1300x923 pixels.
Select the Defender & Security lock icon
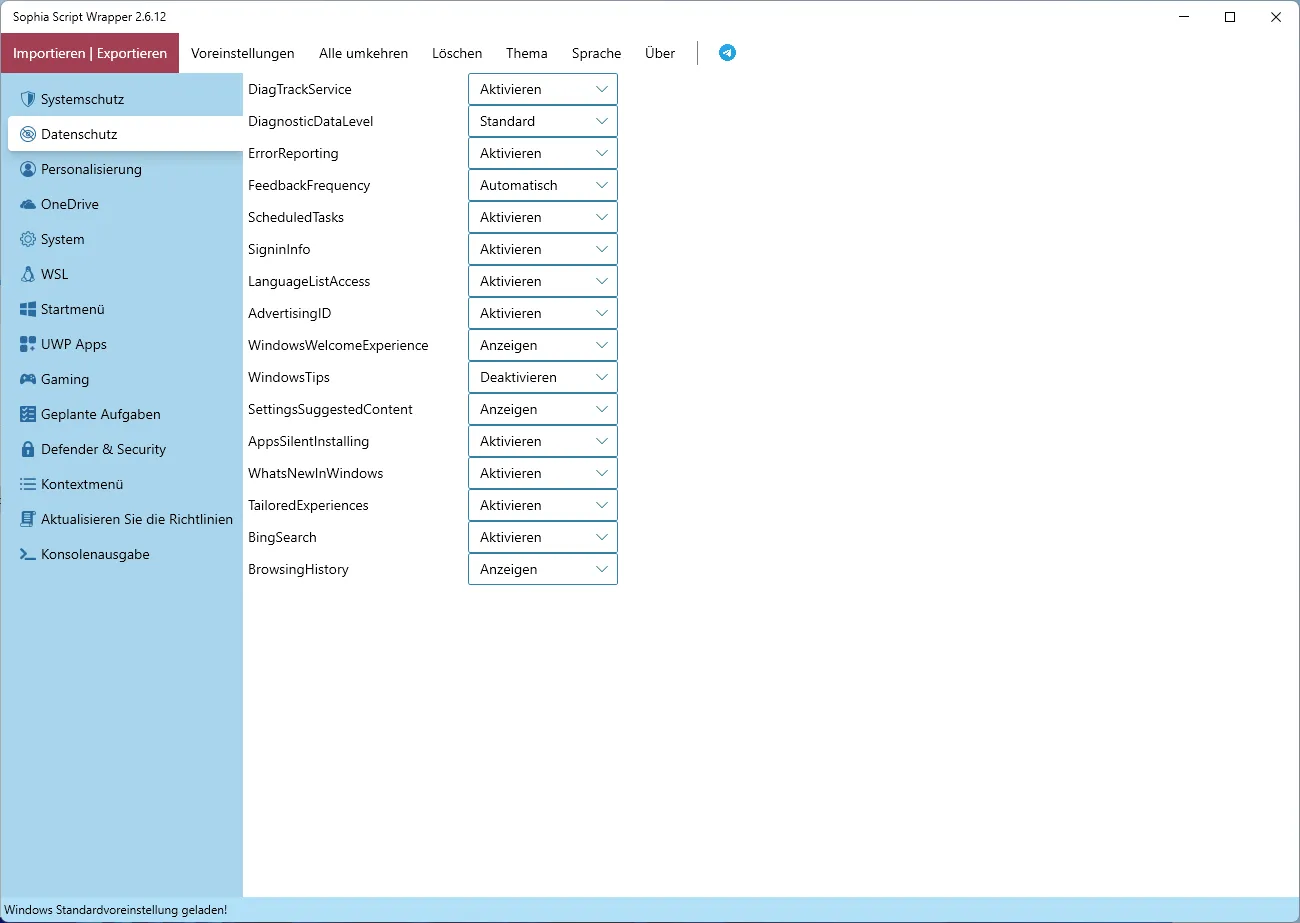[28, 449]
